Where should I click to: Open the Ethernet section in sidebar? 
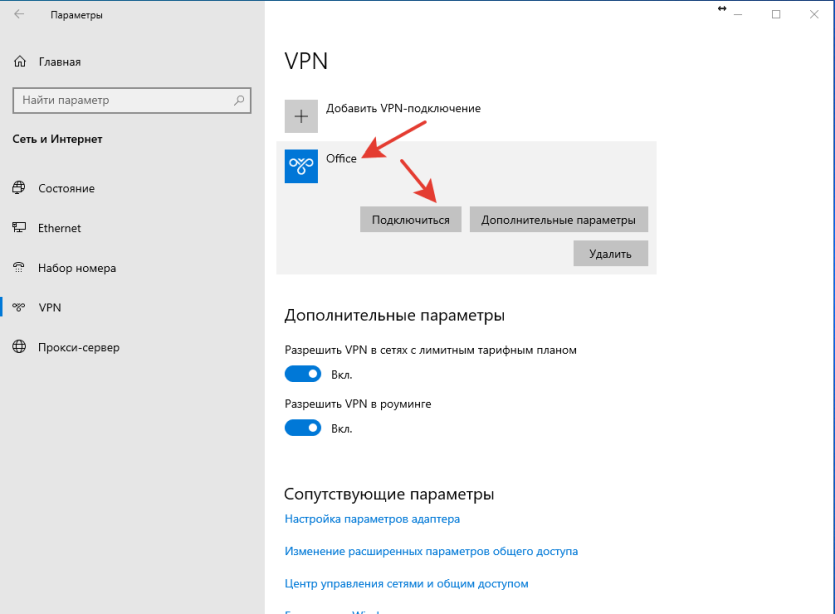pyautogui.click(x=59, y=228)
